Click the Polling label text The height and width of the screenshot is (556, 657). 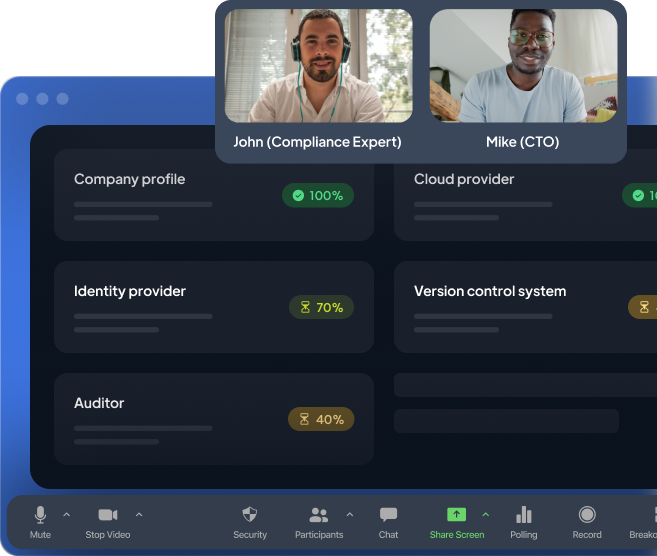click(524, 535)
